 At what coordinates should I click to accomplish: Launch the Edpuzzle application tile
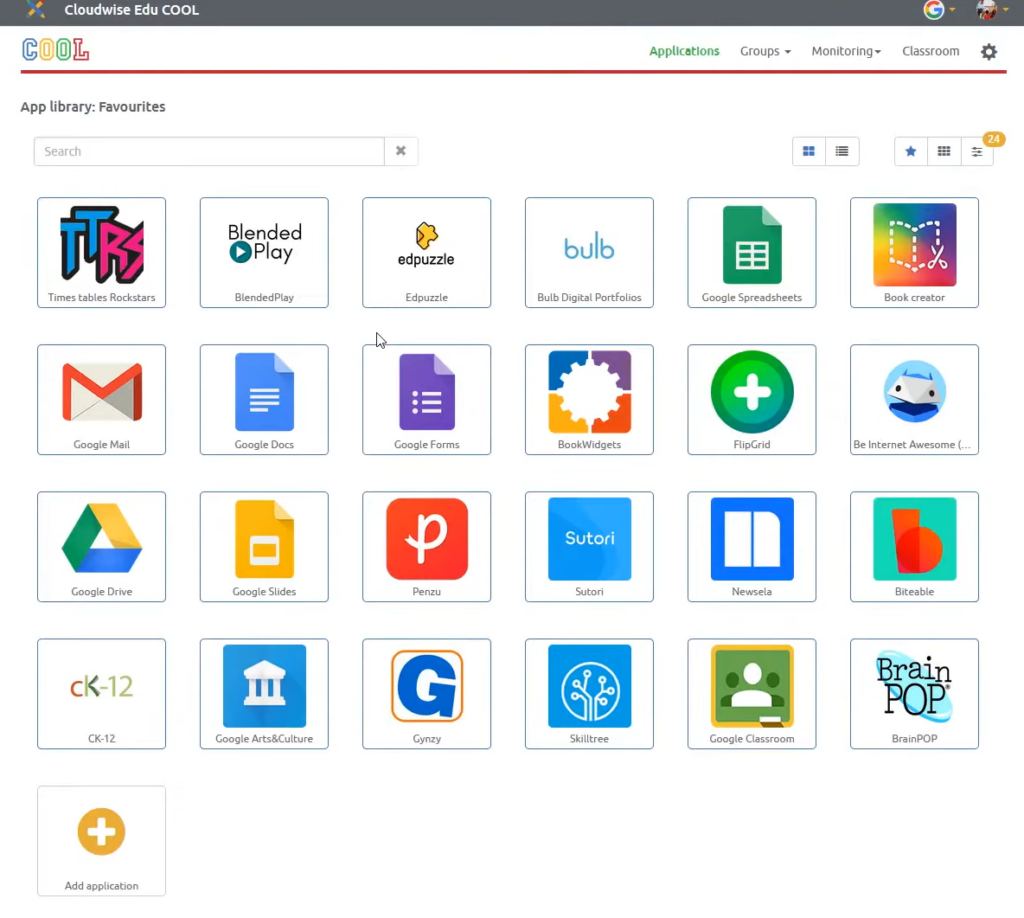tap(426, 252)
